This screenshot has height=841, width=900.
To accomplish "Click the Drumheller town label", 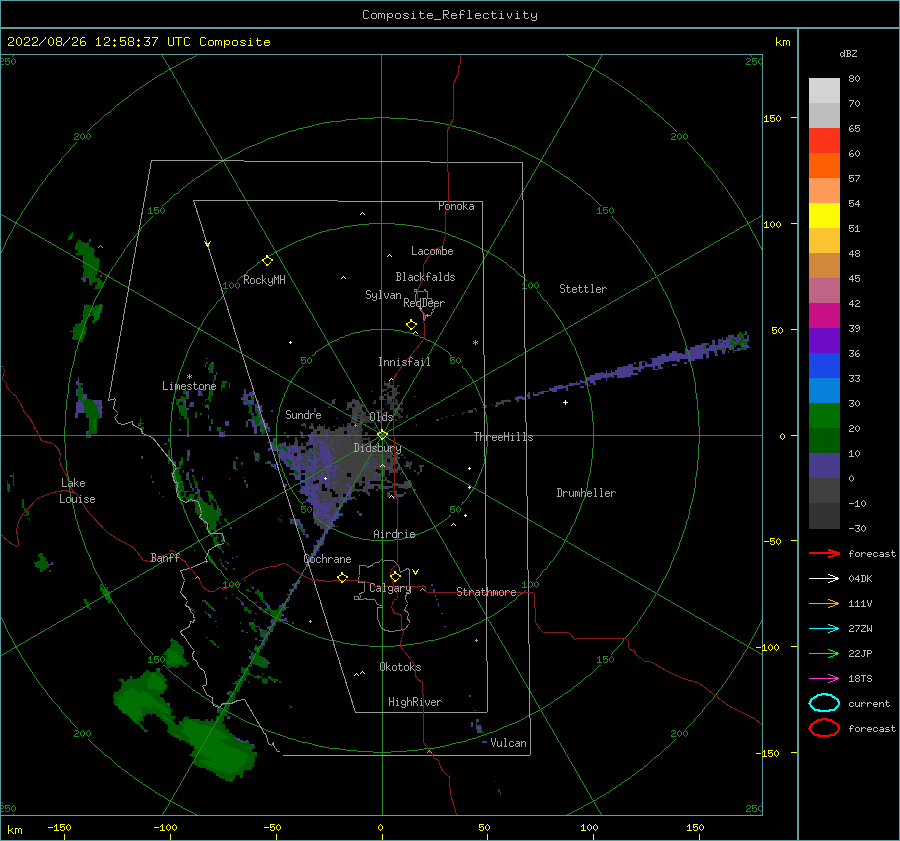I will 586,493.
